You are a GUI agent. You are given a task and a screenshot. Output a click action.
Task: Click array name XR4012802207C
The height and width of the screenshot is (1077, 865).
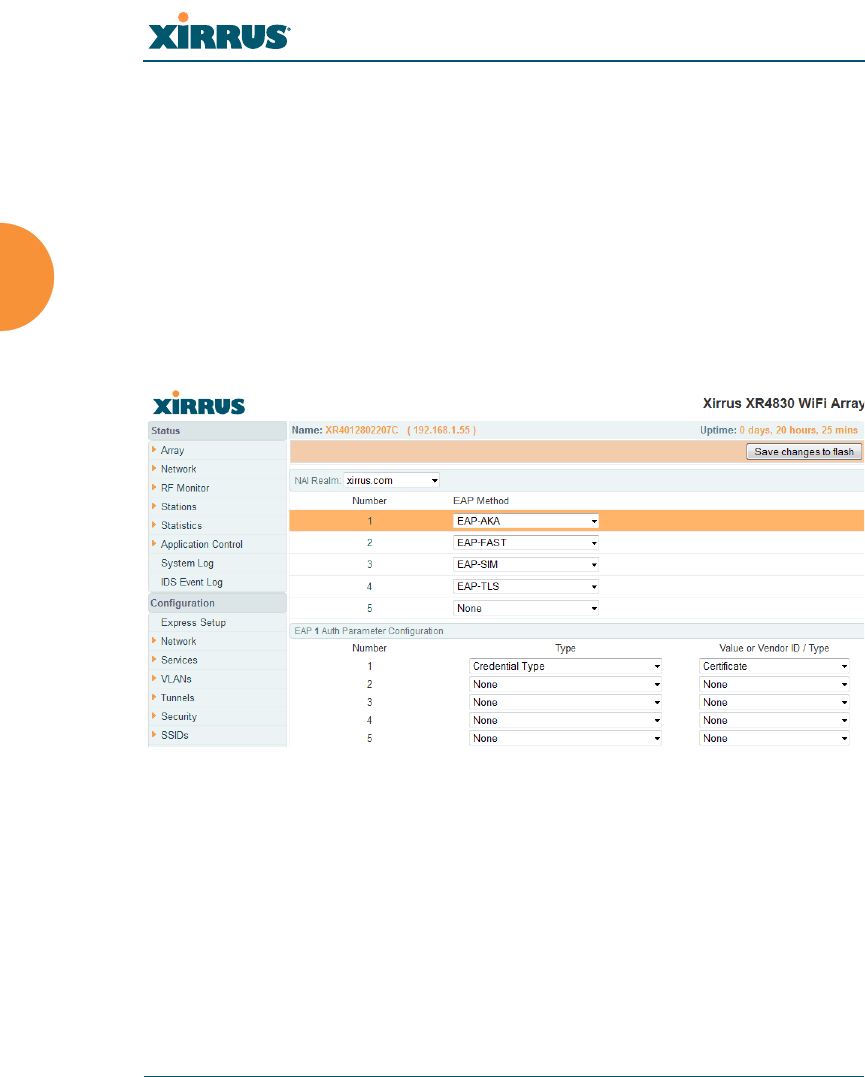(361, 430)
